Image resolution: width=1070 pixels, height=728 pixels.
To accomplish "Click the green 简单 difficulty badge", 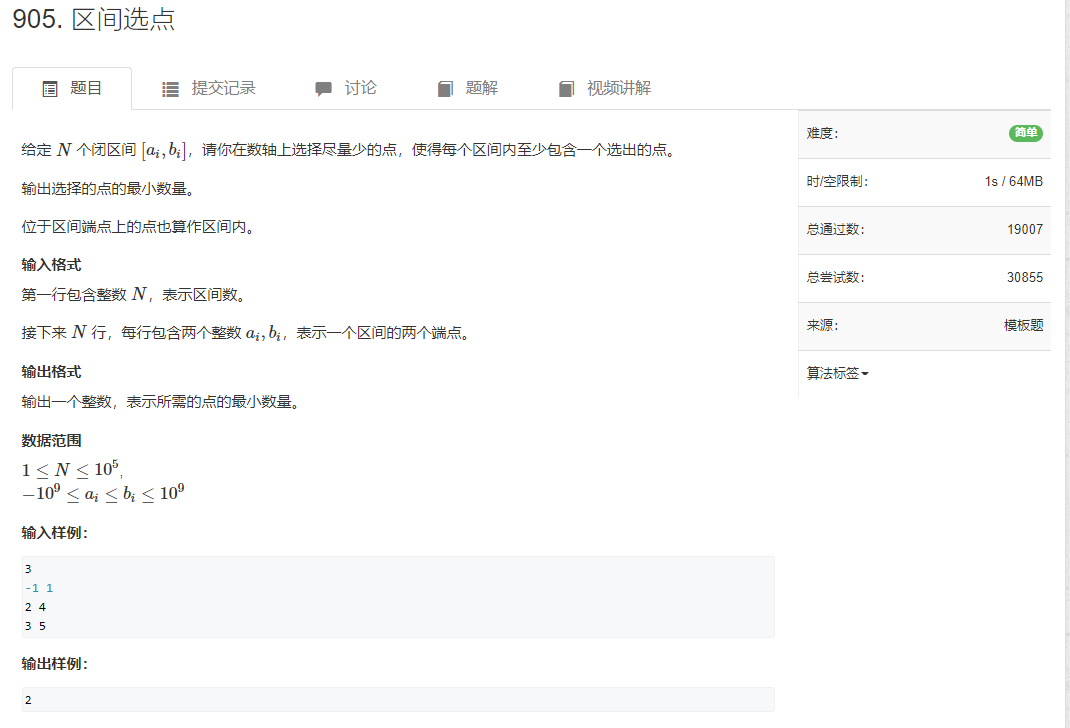I will click(x=1025, y=133).
